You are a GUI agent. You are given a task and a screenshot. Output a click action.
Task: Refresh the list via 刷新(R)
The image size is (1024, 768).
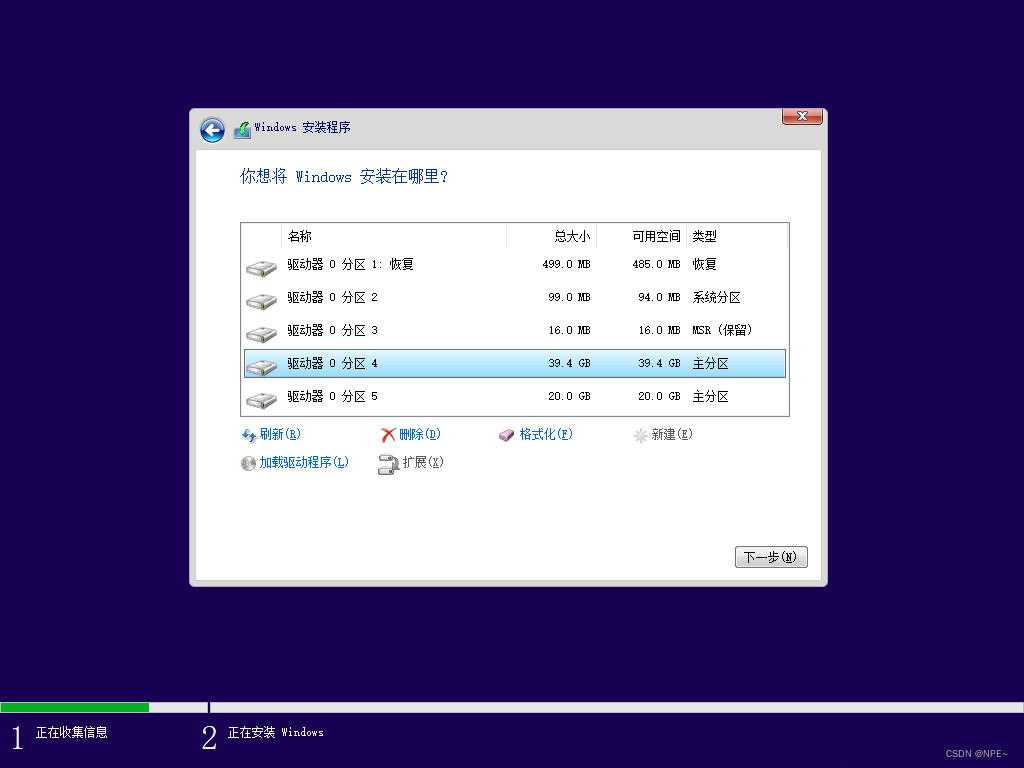(280, 434)
